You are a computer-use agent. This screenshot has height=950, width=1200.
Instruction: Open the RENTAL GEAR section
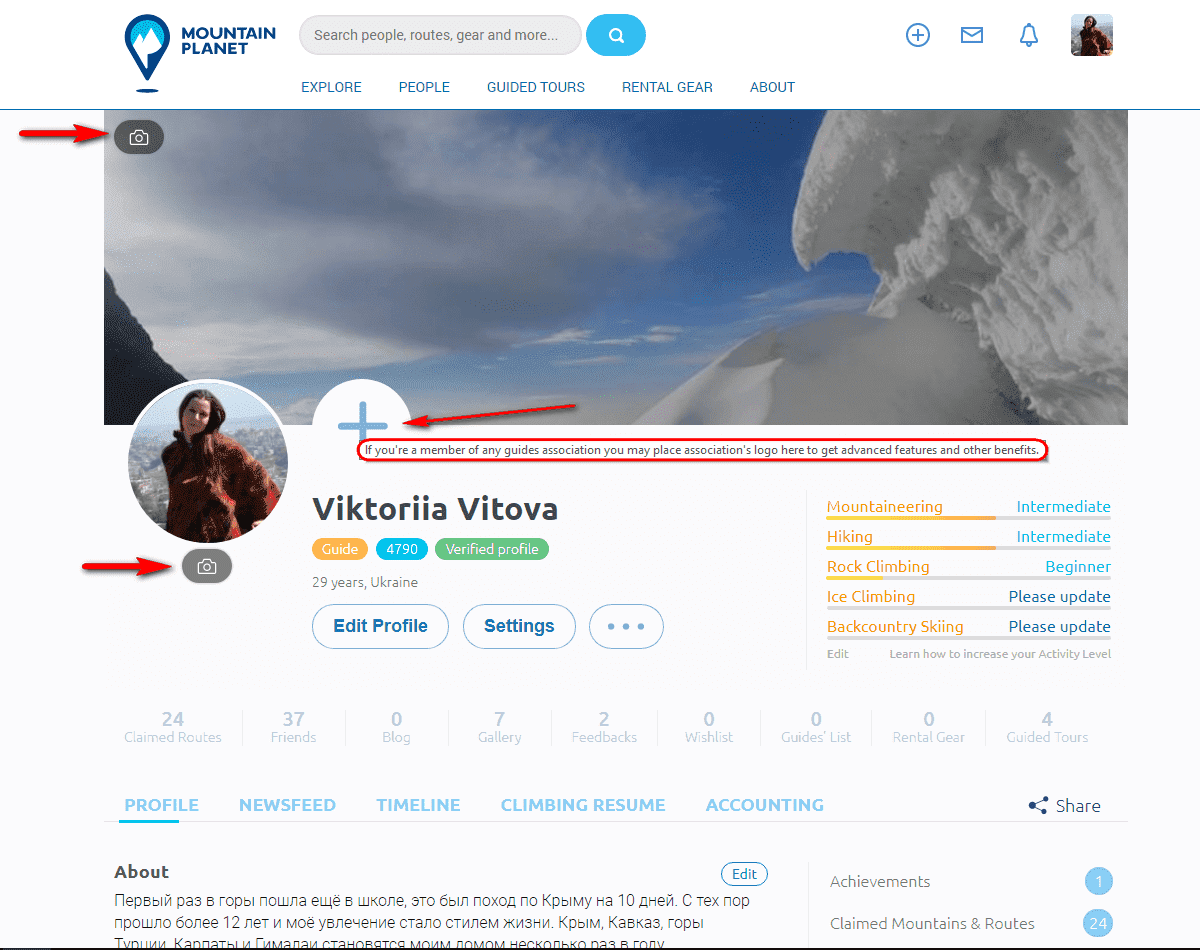point(667,87)
